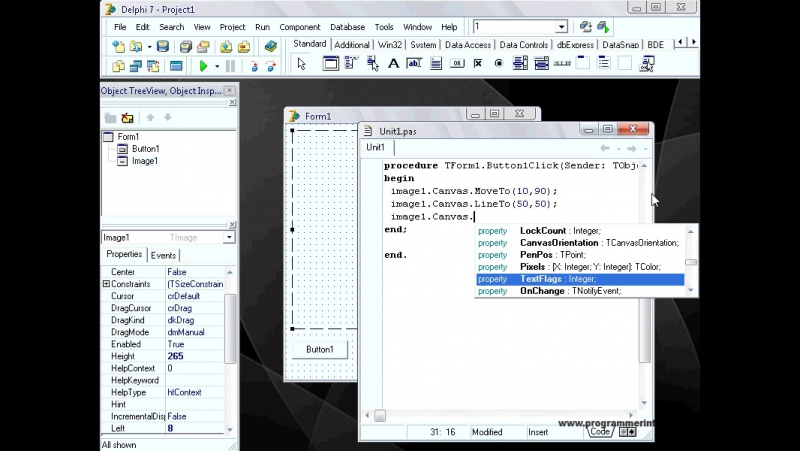Select the Frames component icon
Viewport: 800px width, 451px height.
pyautogui.click(x=331, y=64)
